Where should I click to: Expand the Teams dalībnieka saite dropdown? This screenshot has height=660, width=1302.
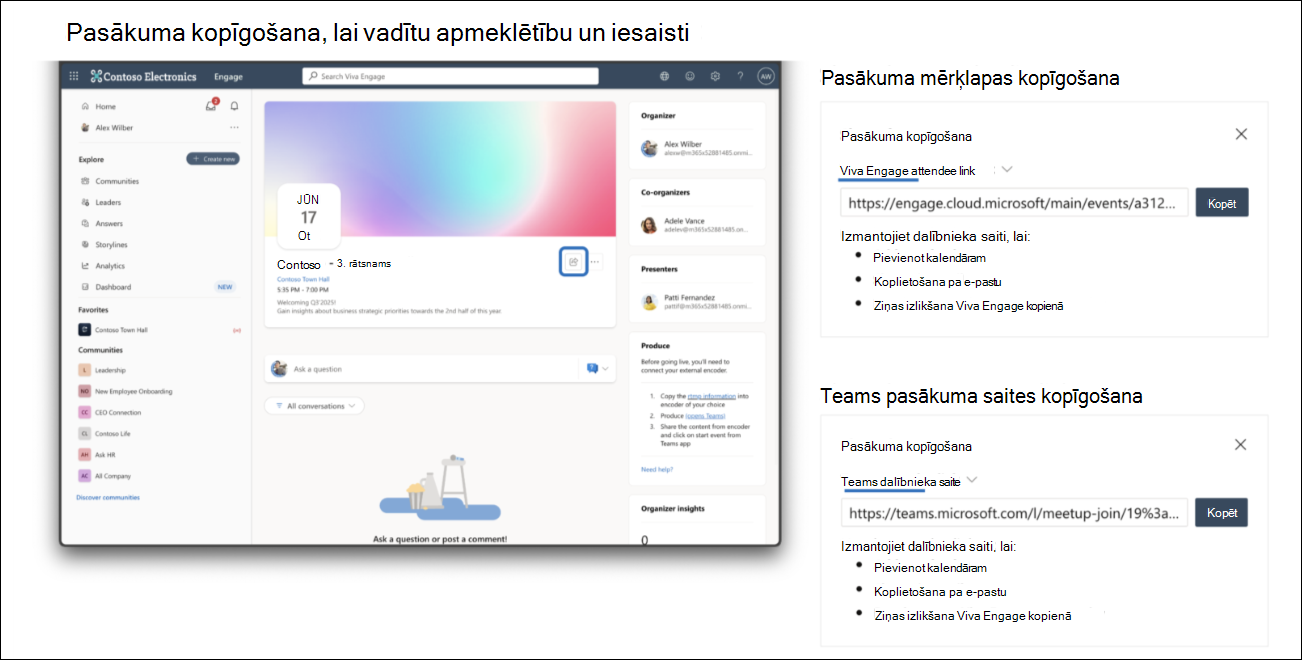point(972,481)
